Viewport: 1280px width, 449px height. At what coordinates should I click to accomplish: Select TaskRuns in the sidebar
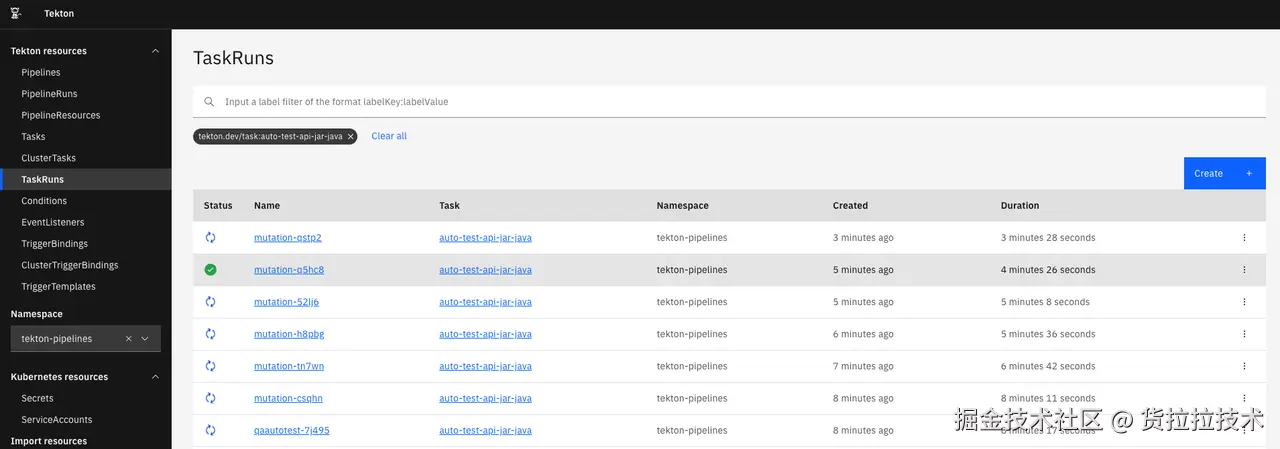point(86,180)
